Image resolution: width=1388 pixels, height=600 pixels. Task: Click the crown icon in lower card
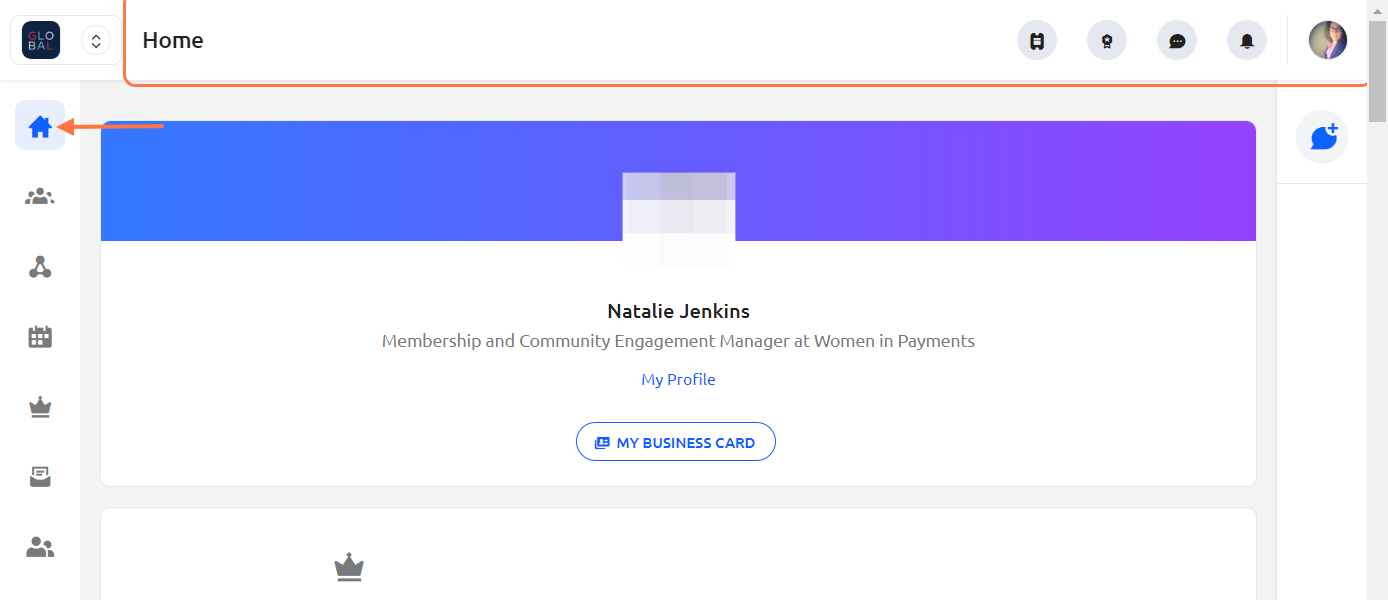click(x=349, y=567)
